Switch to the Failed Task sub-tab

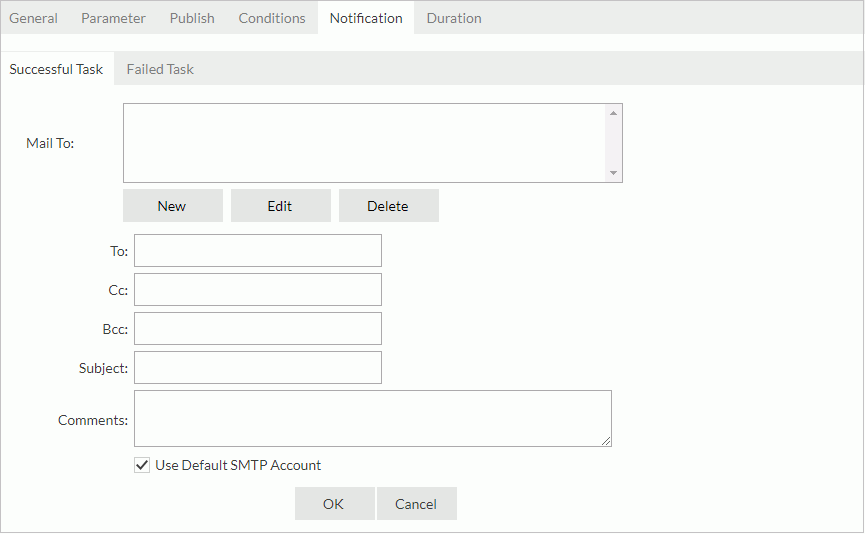point(160,69)
